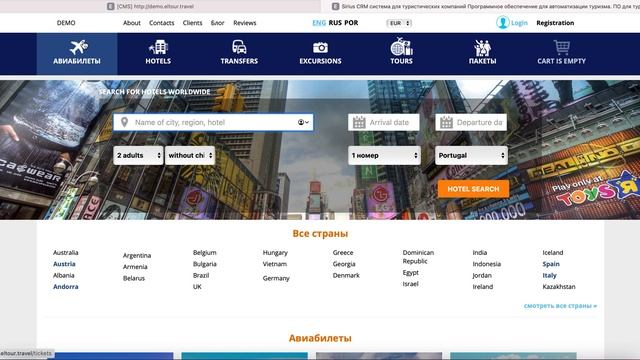Select Albania in country list

coord(64,276)
